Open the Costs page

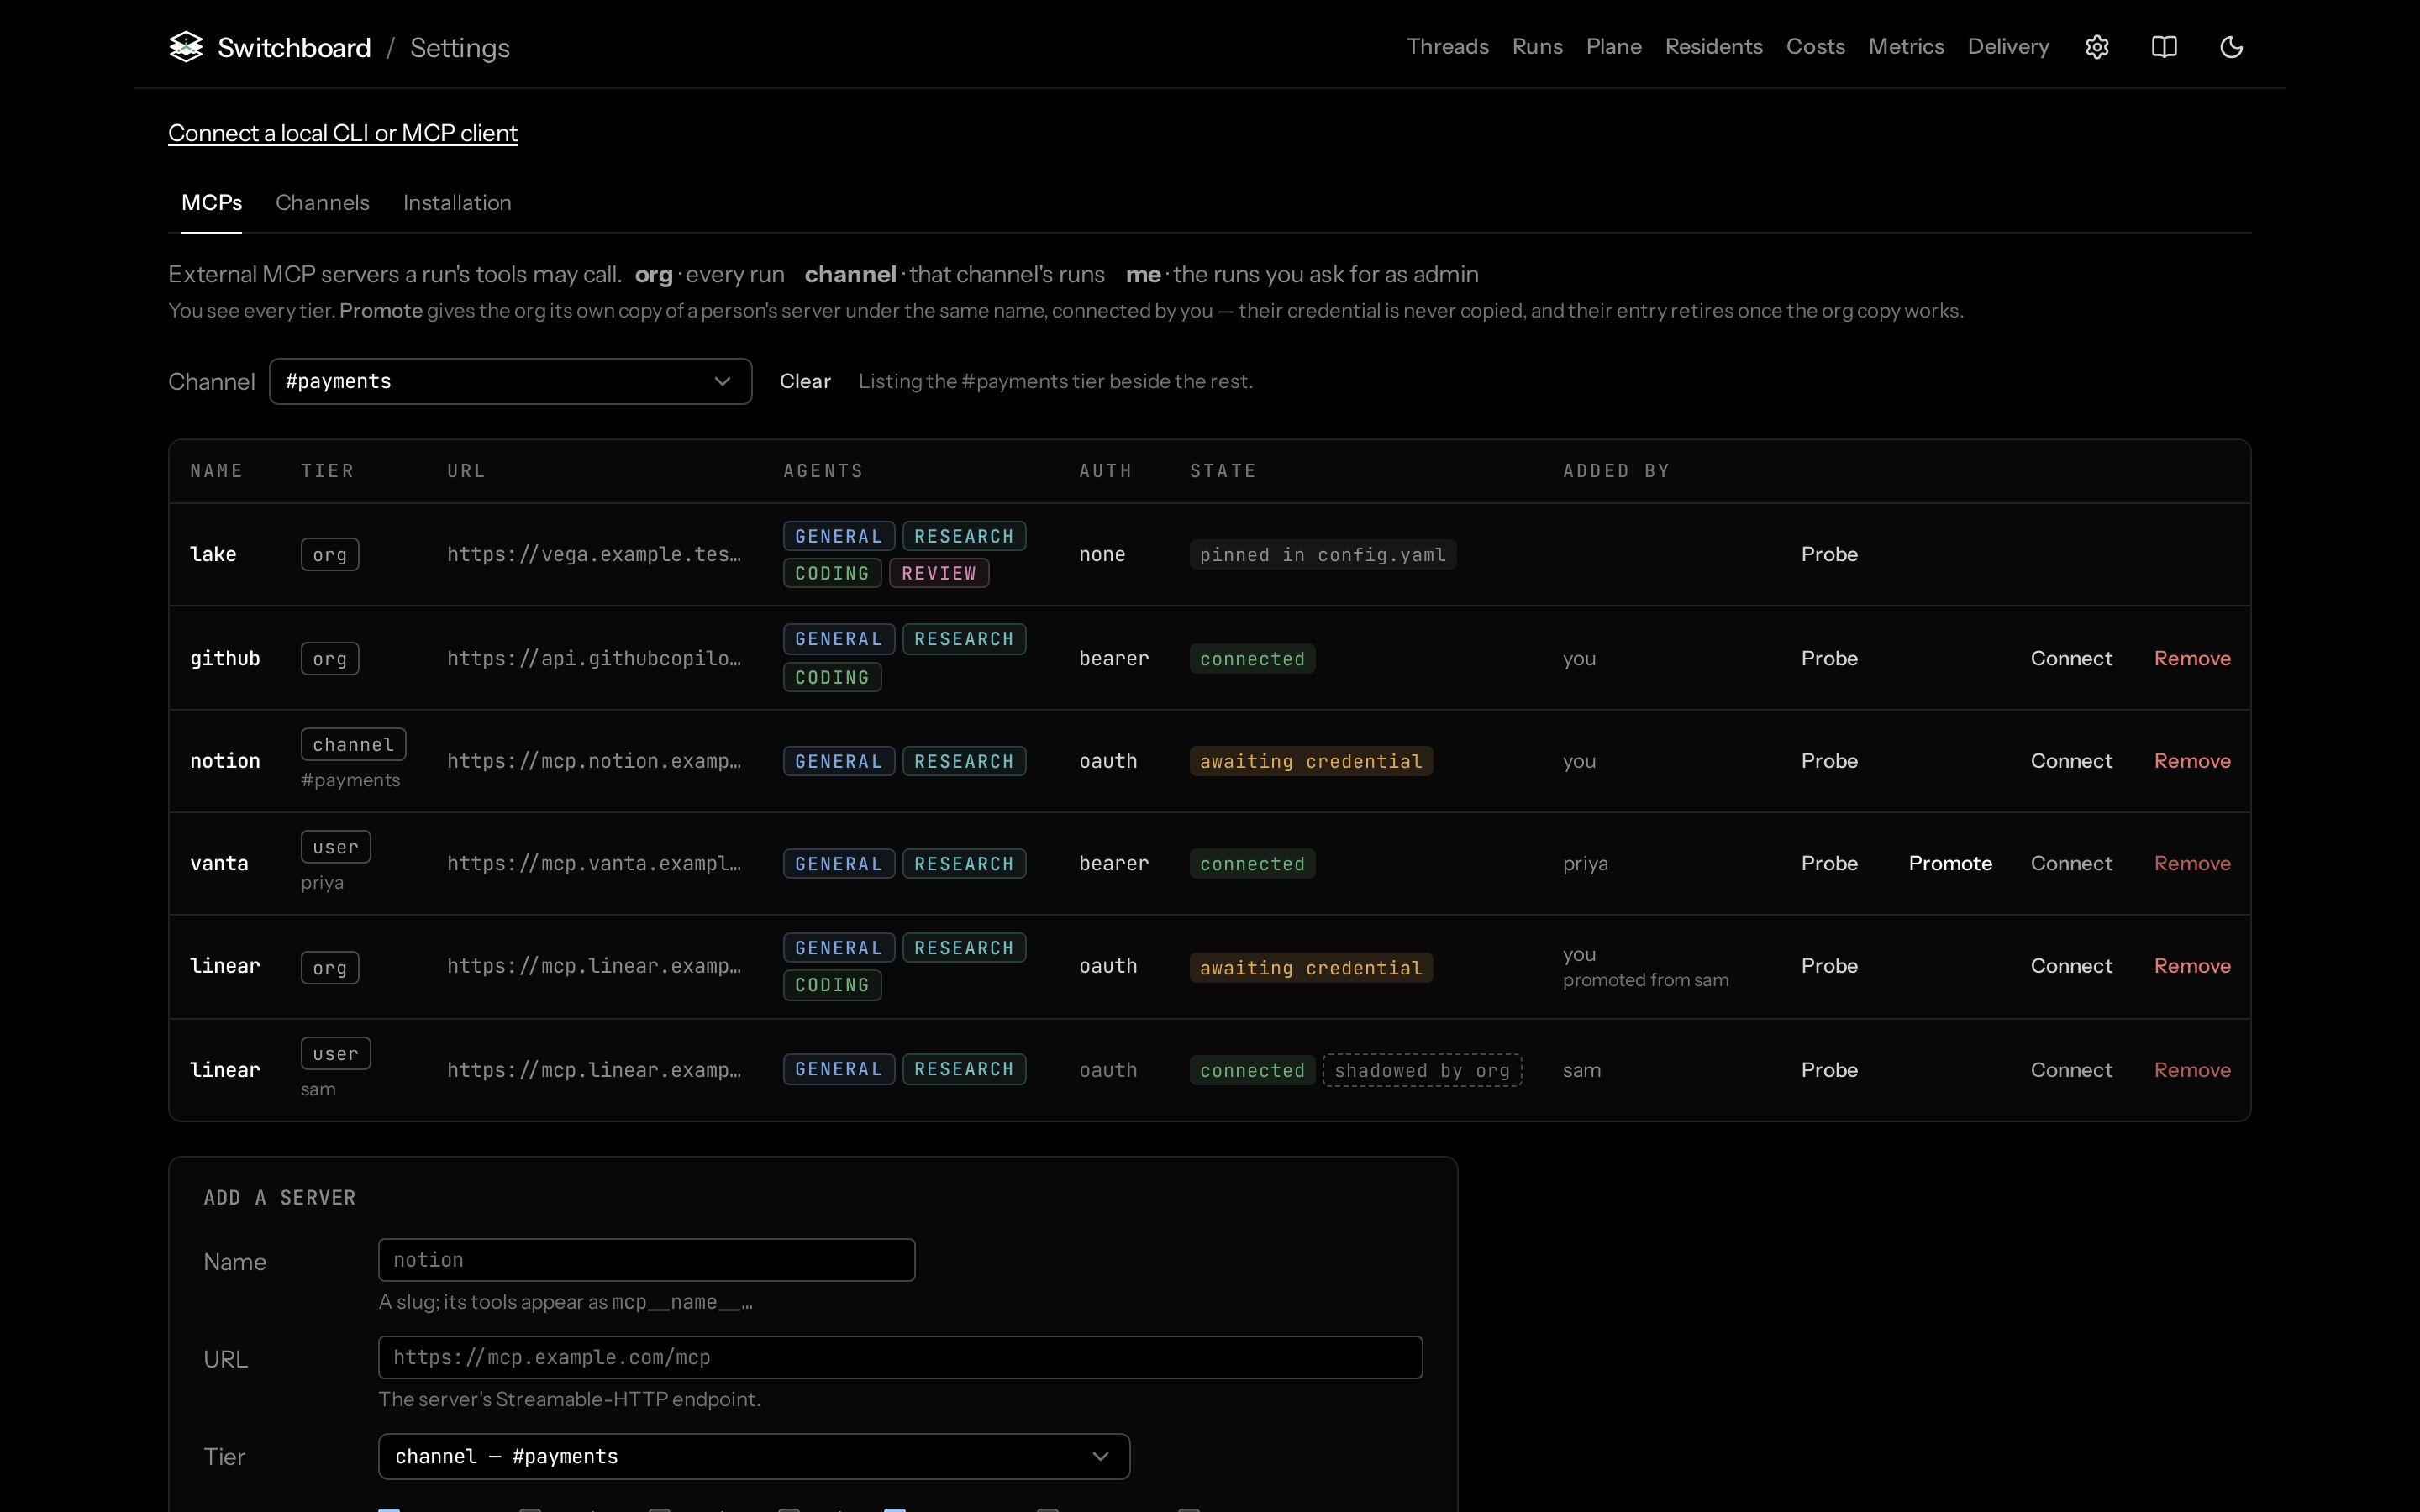[1815, 47]
